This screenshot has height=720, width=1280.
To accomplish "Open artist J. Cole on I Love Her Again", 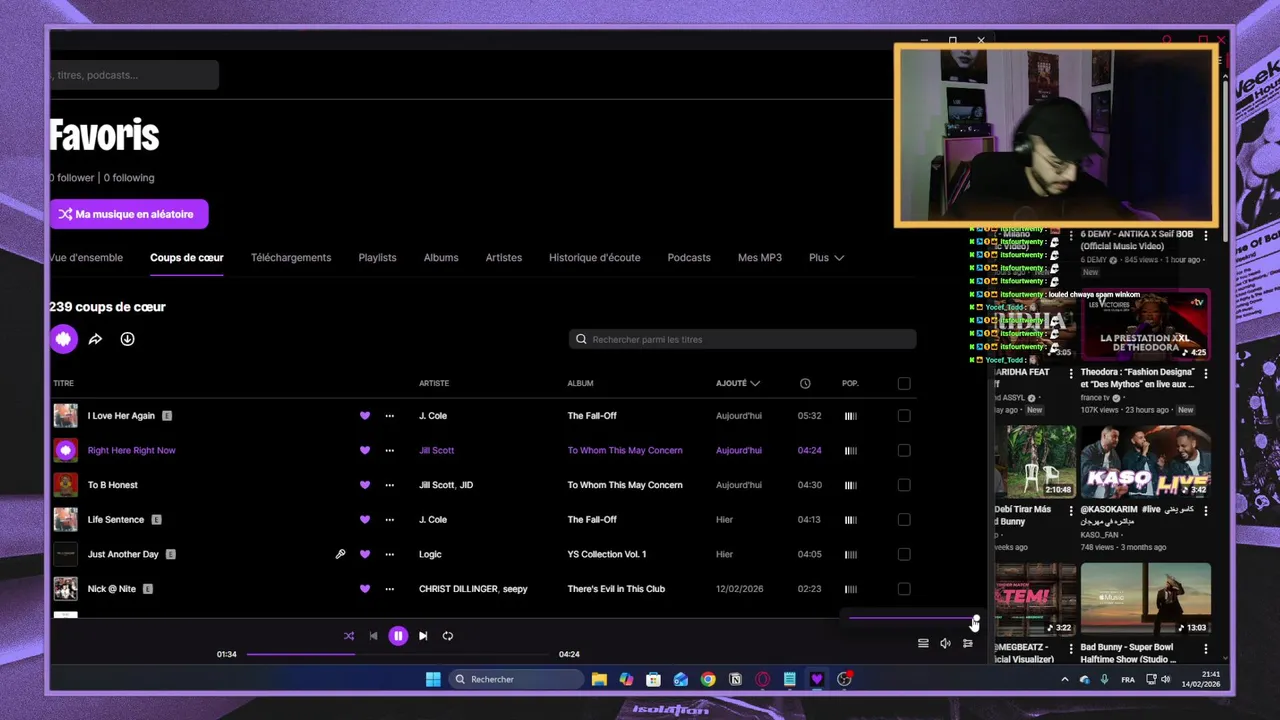I will point(433,416).
